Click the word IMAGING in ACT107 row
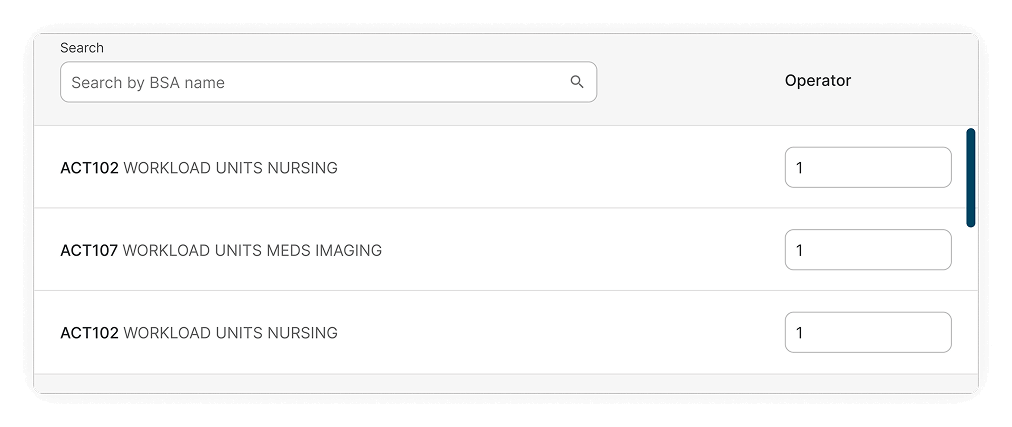This screenshot has width=1012, height=427. [x=348, y=250]
